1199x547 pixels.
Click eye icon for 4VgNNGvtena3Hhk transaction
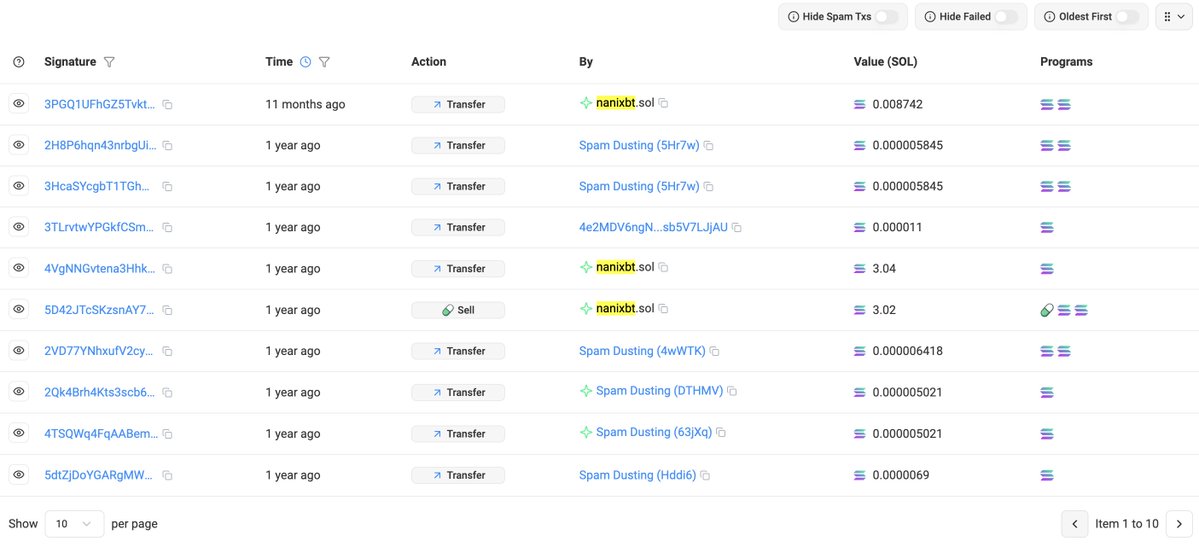click(19, 269)
